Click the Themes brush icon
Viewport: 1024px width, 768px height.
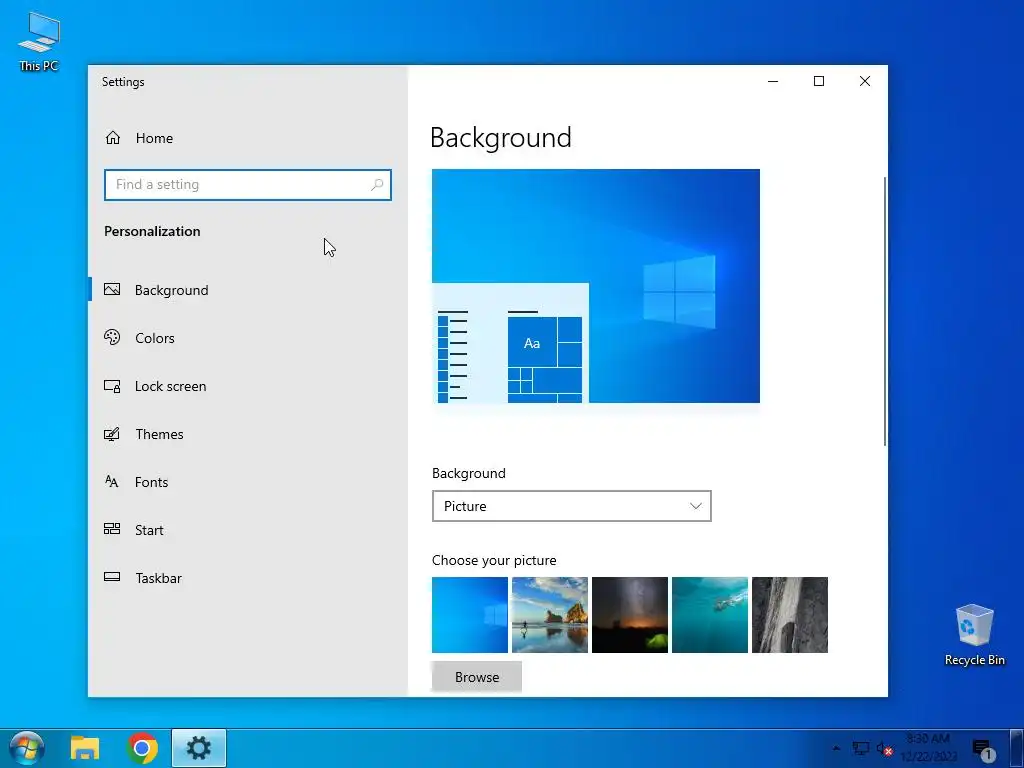112,434
